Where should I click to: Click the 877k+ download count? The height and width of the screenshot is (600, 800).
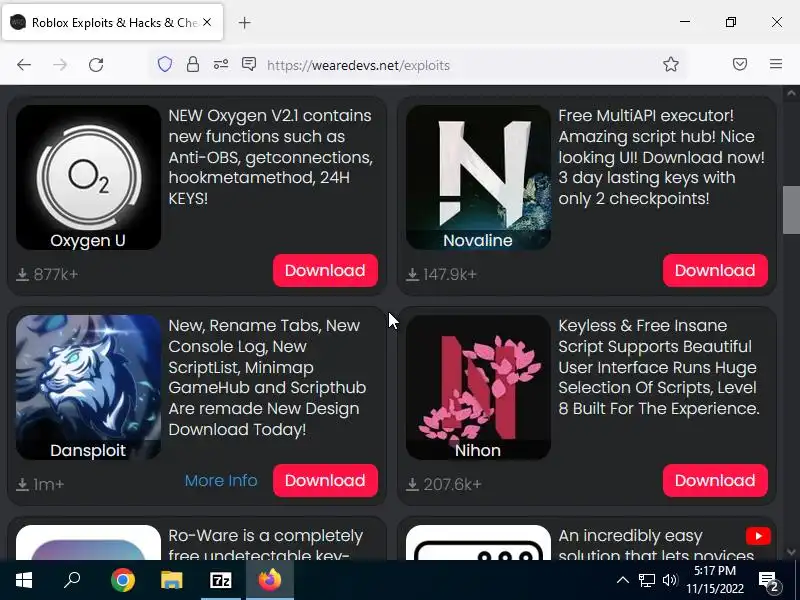[47, 274]
